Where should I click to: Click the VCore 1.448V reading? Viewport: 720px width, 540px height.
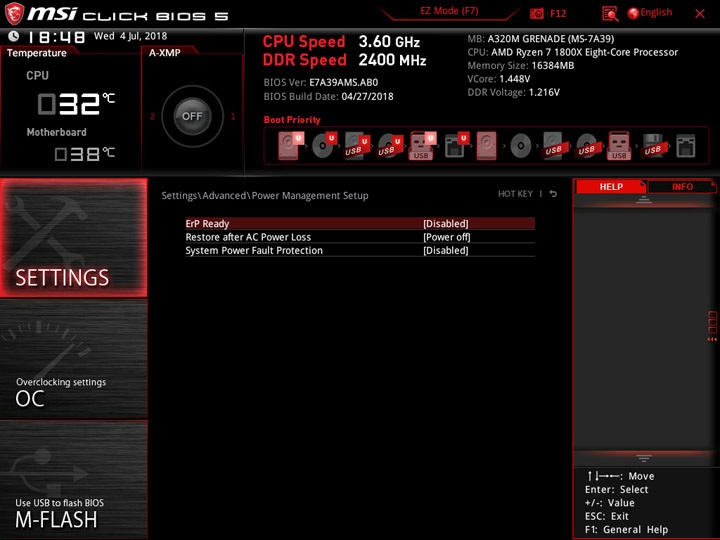(499, 79)
